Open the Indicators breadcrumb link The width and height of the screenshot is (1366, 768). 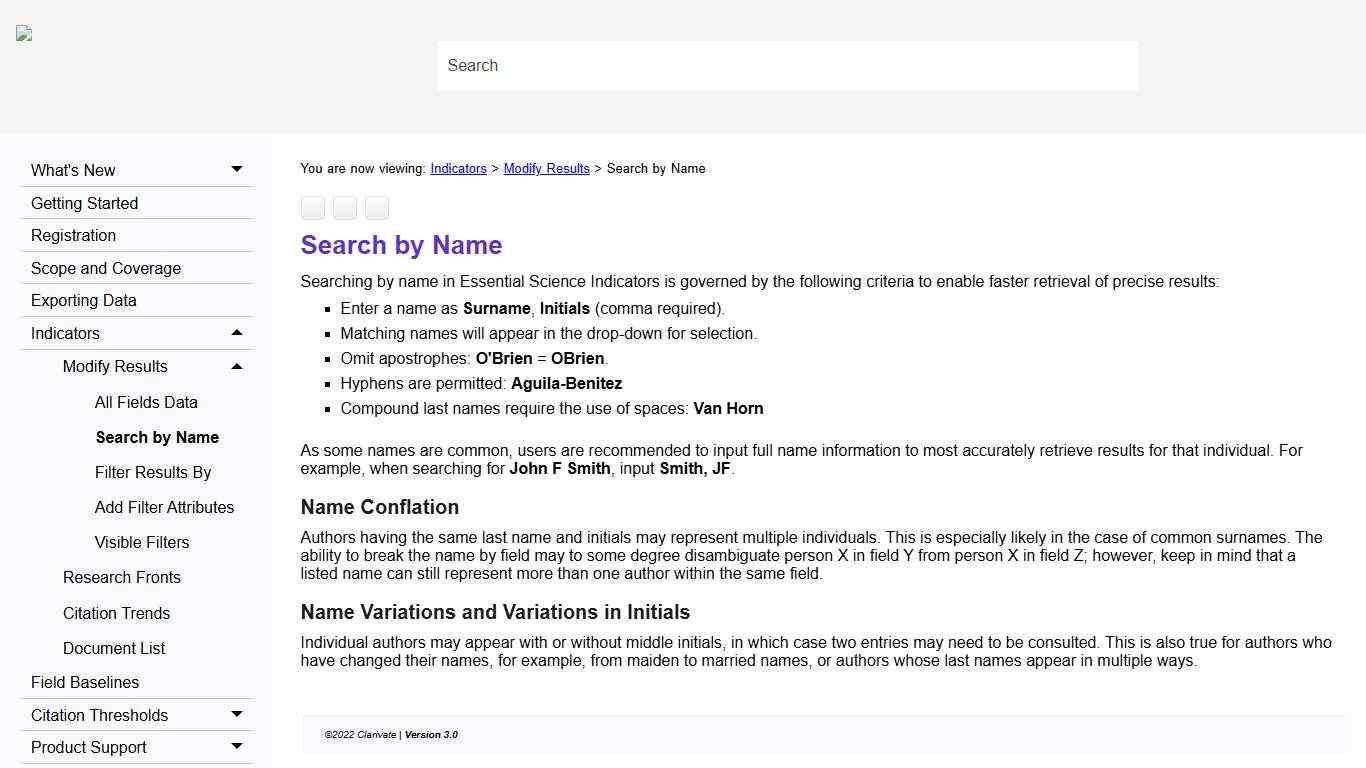coord(458,168)
